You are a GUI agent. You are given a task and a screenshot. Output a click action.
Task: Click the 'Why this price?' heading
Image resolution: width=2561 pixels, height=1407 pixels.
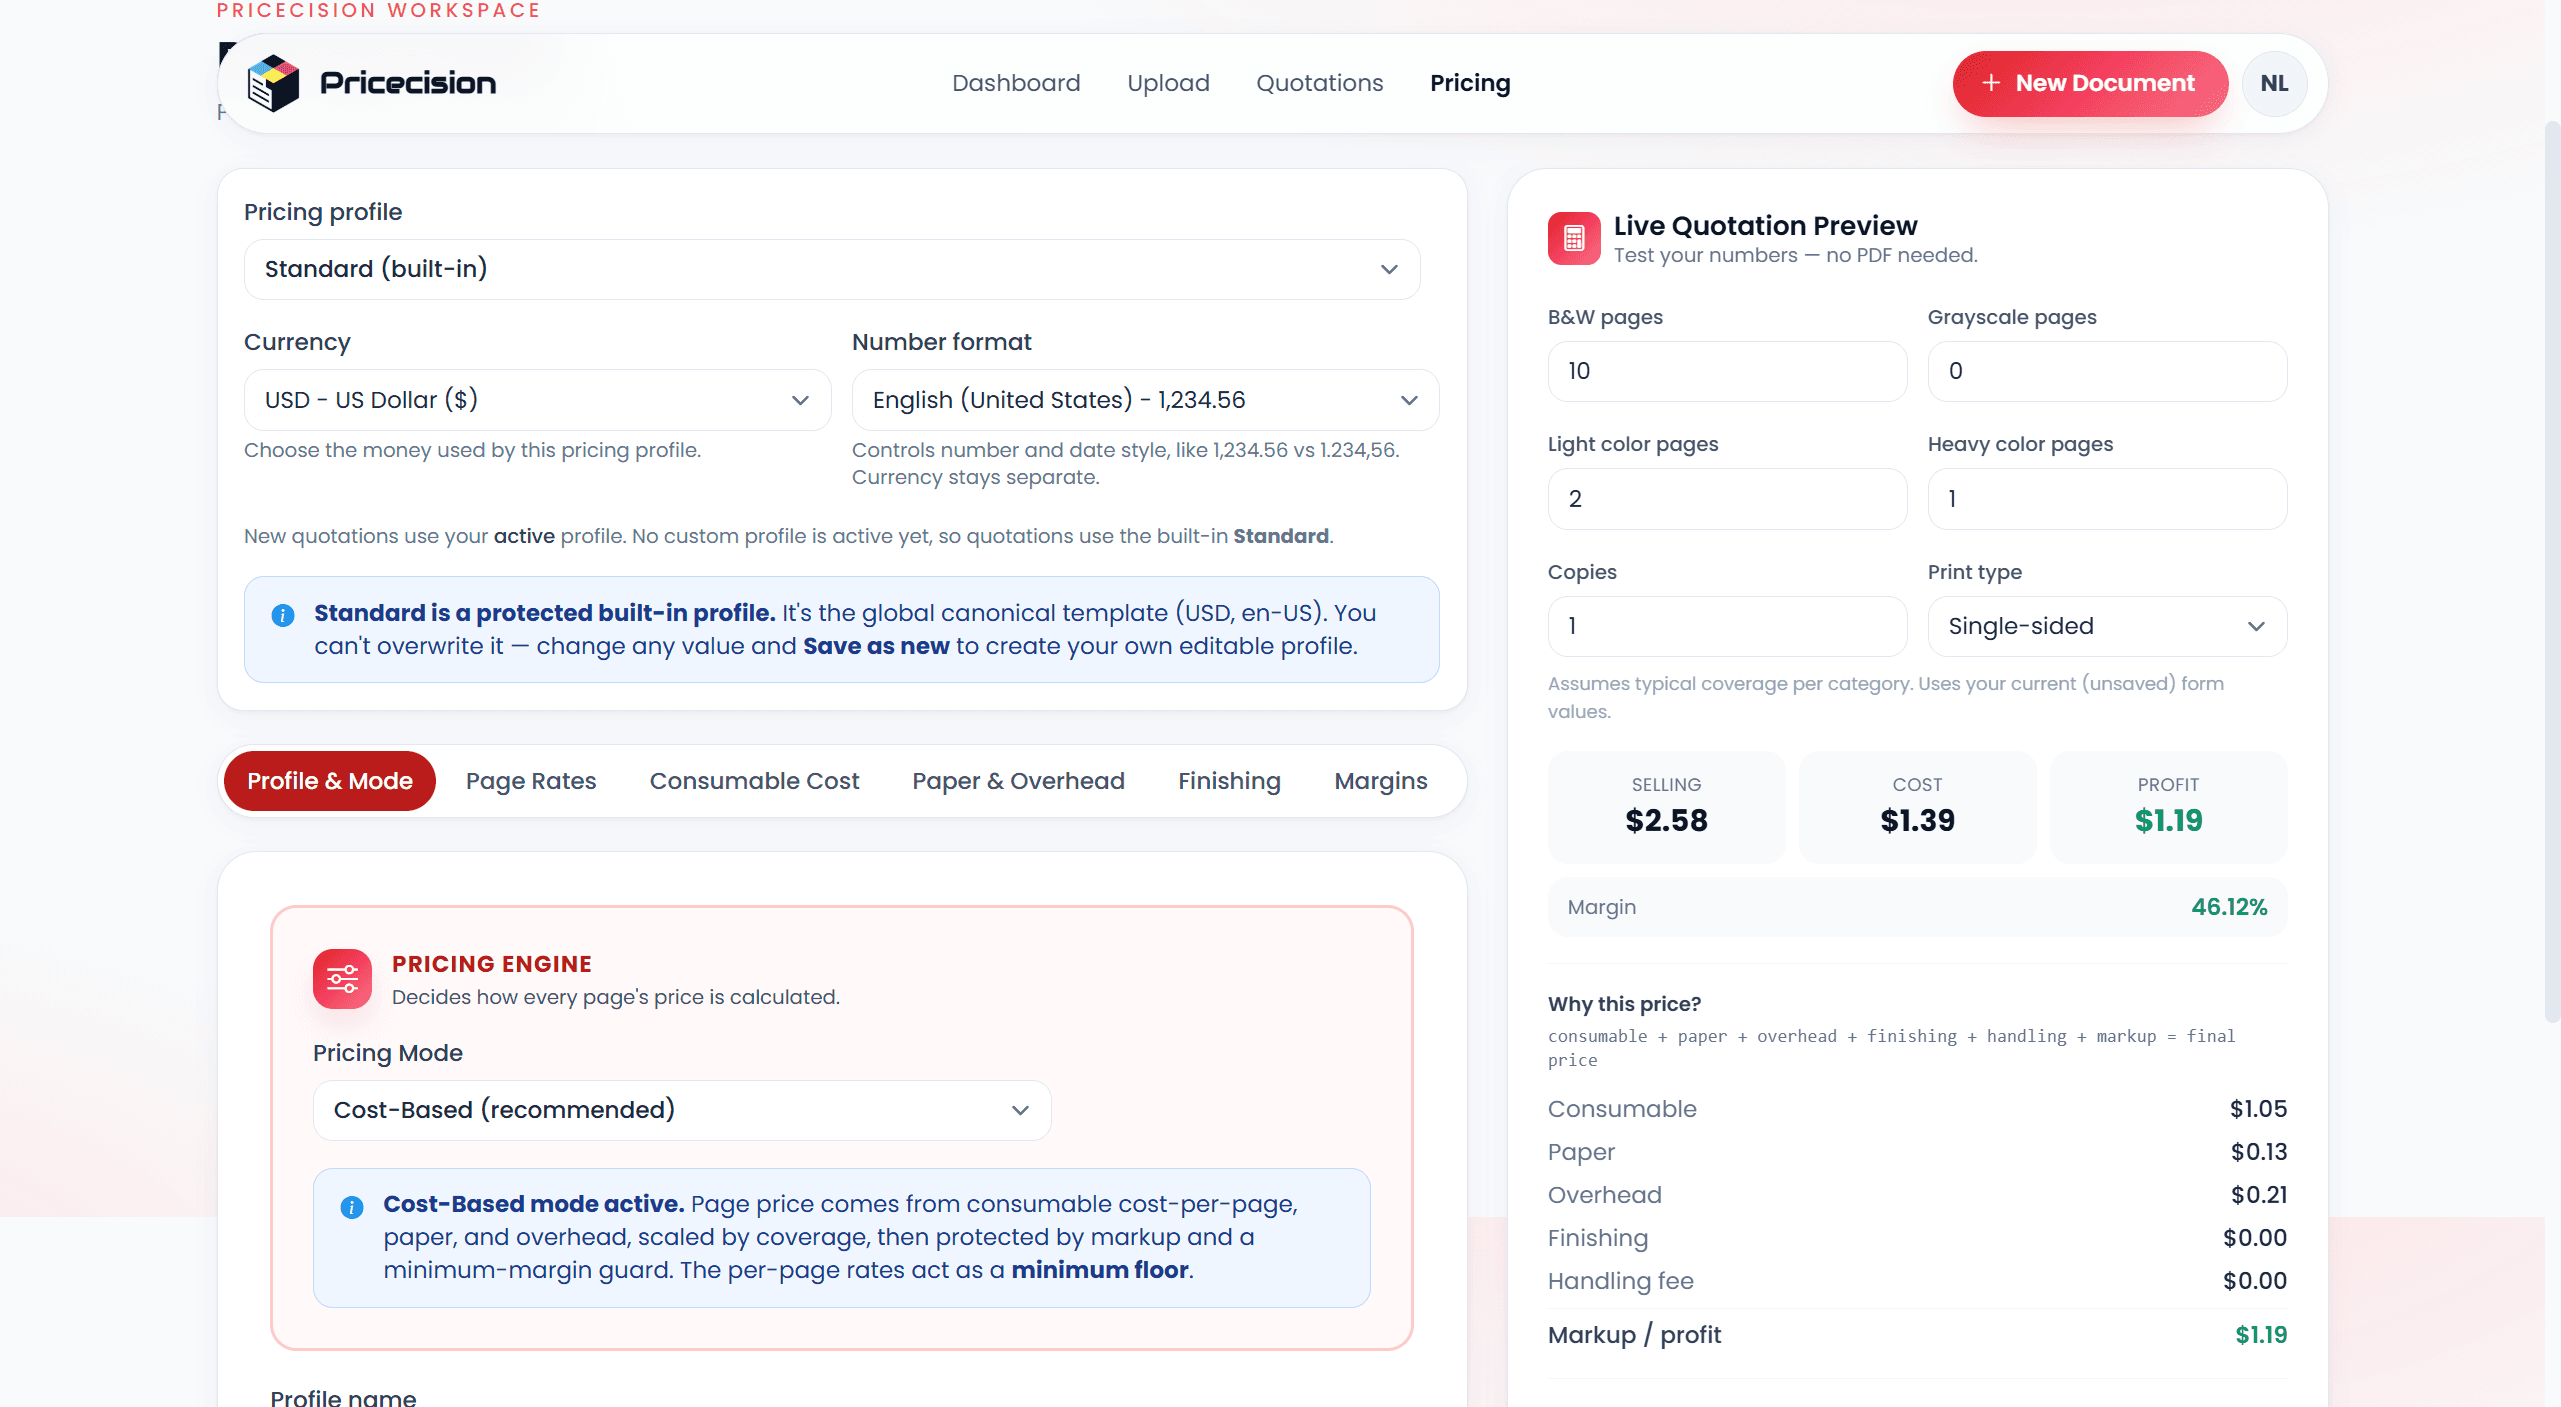click(x=1624, y=1004)
